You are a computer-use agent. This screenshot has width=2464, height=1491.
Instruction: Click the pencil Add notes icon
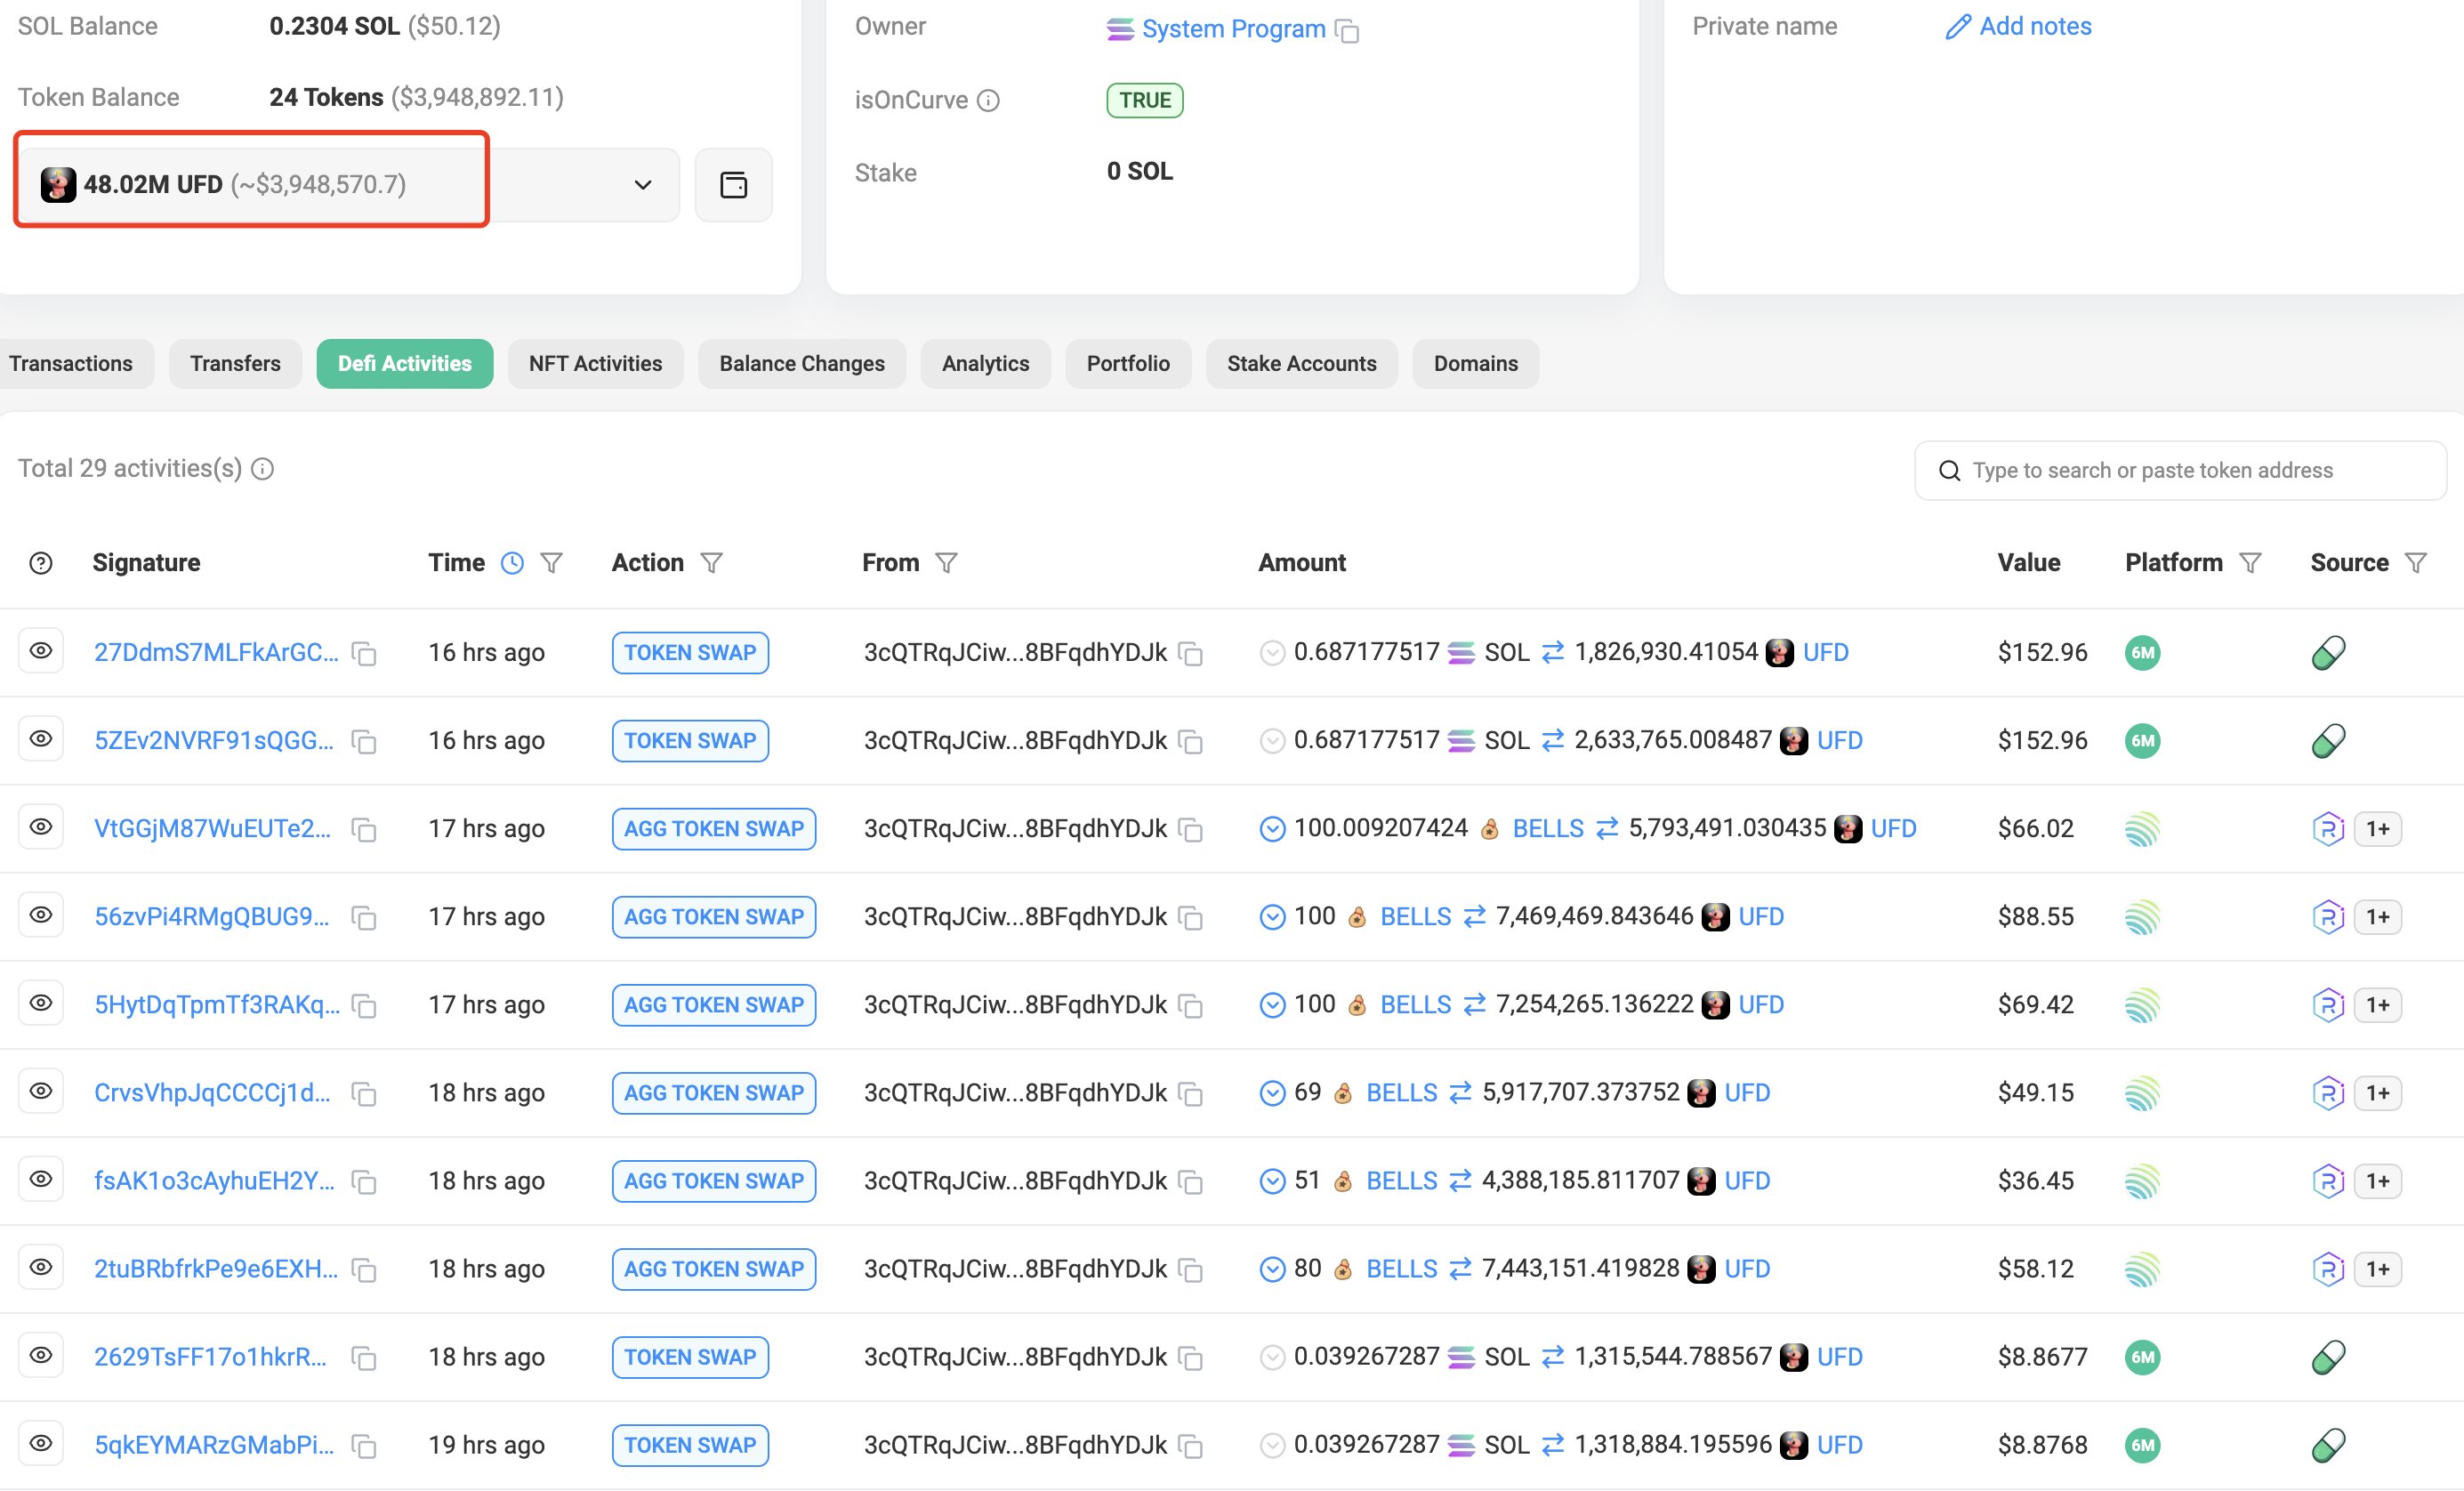tap(1957, 27)
